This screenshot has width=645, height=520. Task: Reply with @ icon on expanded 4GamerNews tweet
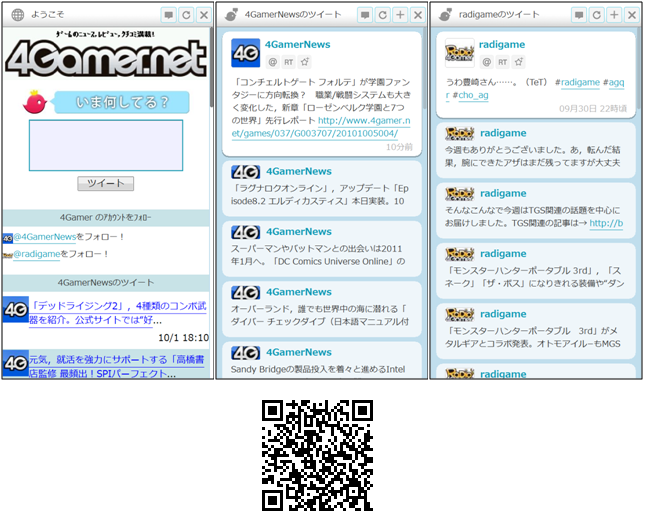click(x=273, y=62)
